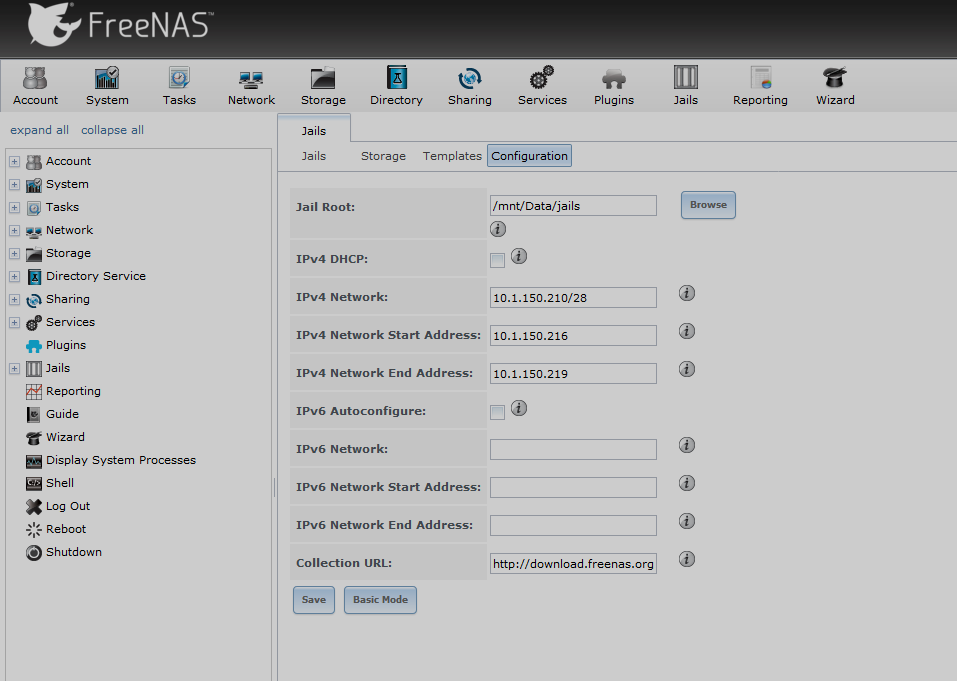Show info for IPv6 Network field
957x681 pixels.
[687, 445]
